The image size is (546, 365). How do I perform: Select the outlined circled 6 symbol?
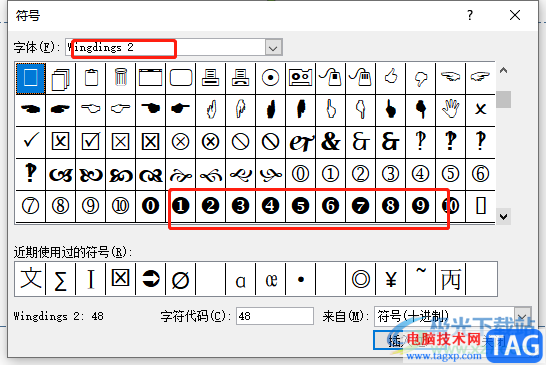[x=481, y=174]
